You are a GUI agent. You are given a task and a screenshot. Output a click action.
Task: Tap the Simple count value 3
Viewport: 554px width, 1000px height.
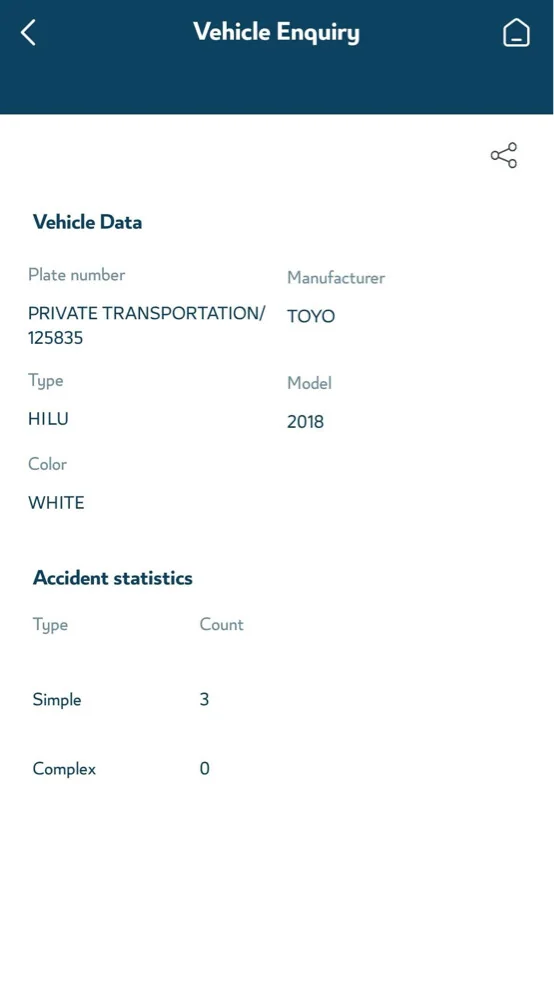tap(204, 700)
